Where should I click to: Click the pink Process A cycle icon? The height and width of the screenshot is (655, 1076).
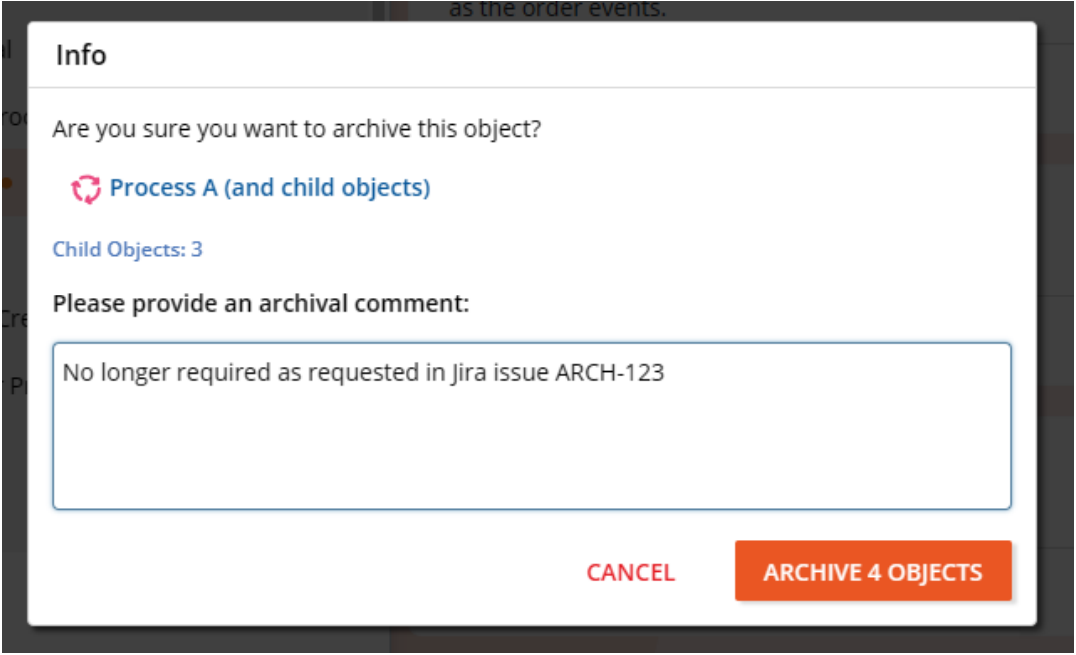[x=87, y=188]
